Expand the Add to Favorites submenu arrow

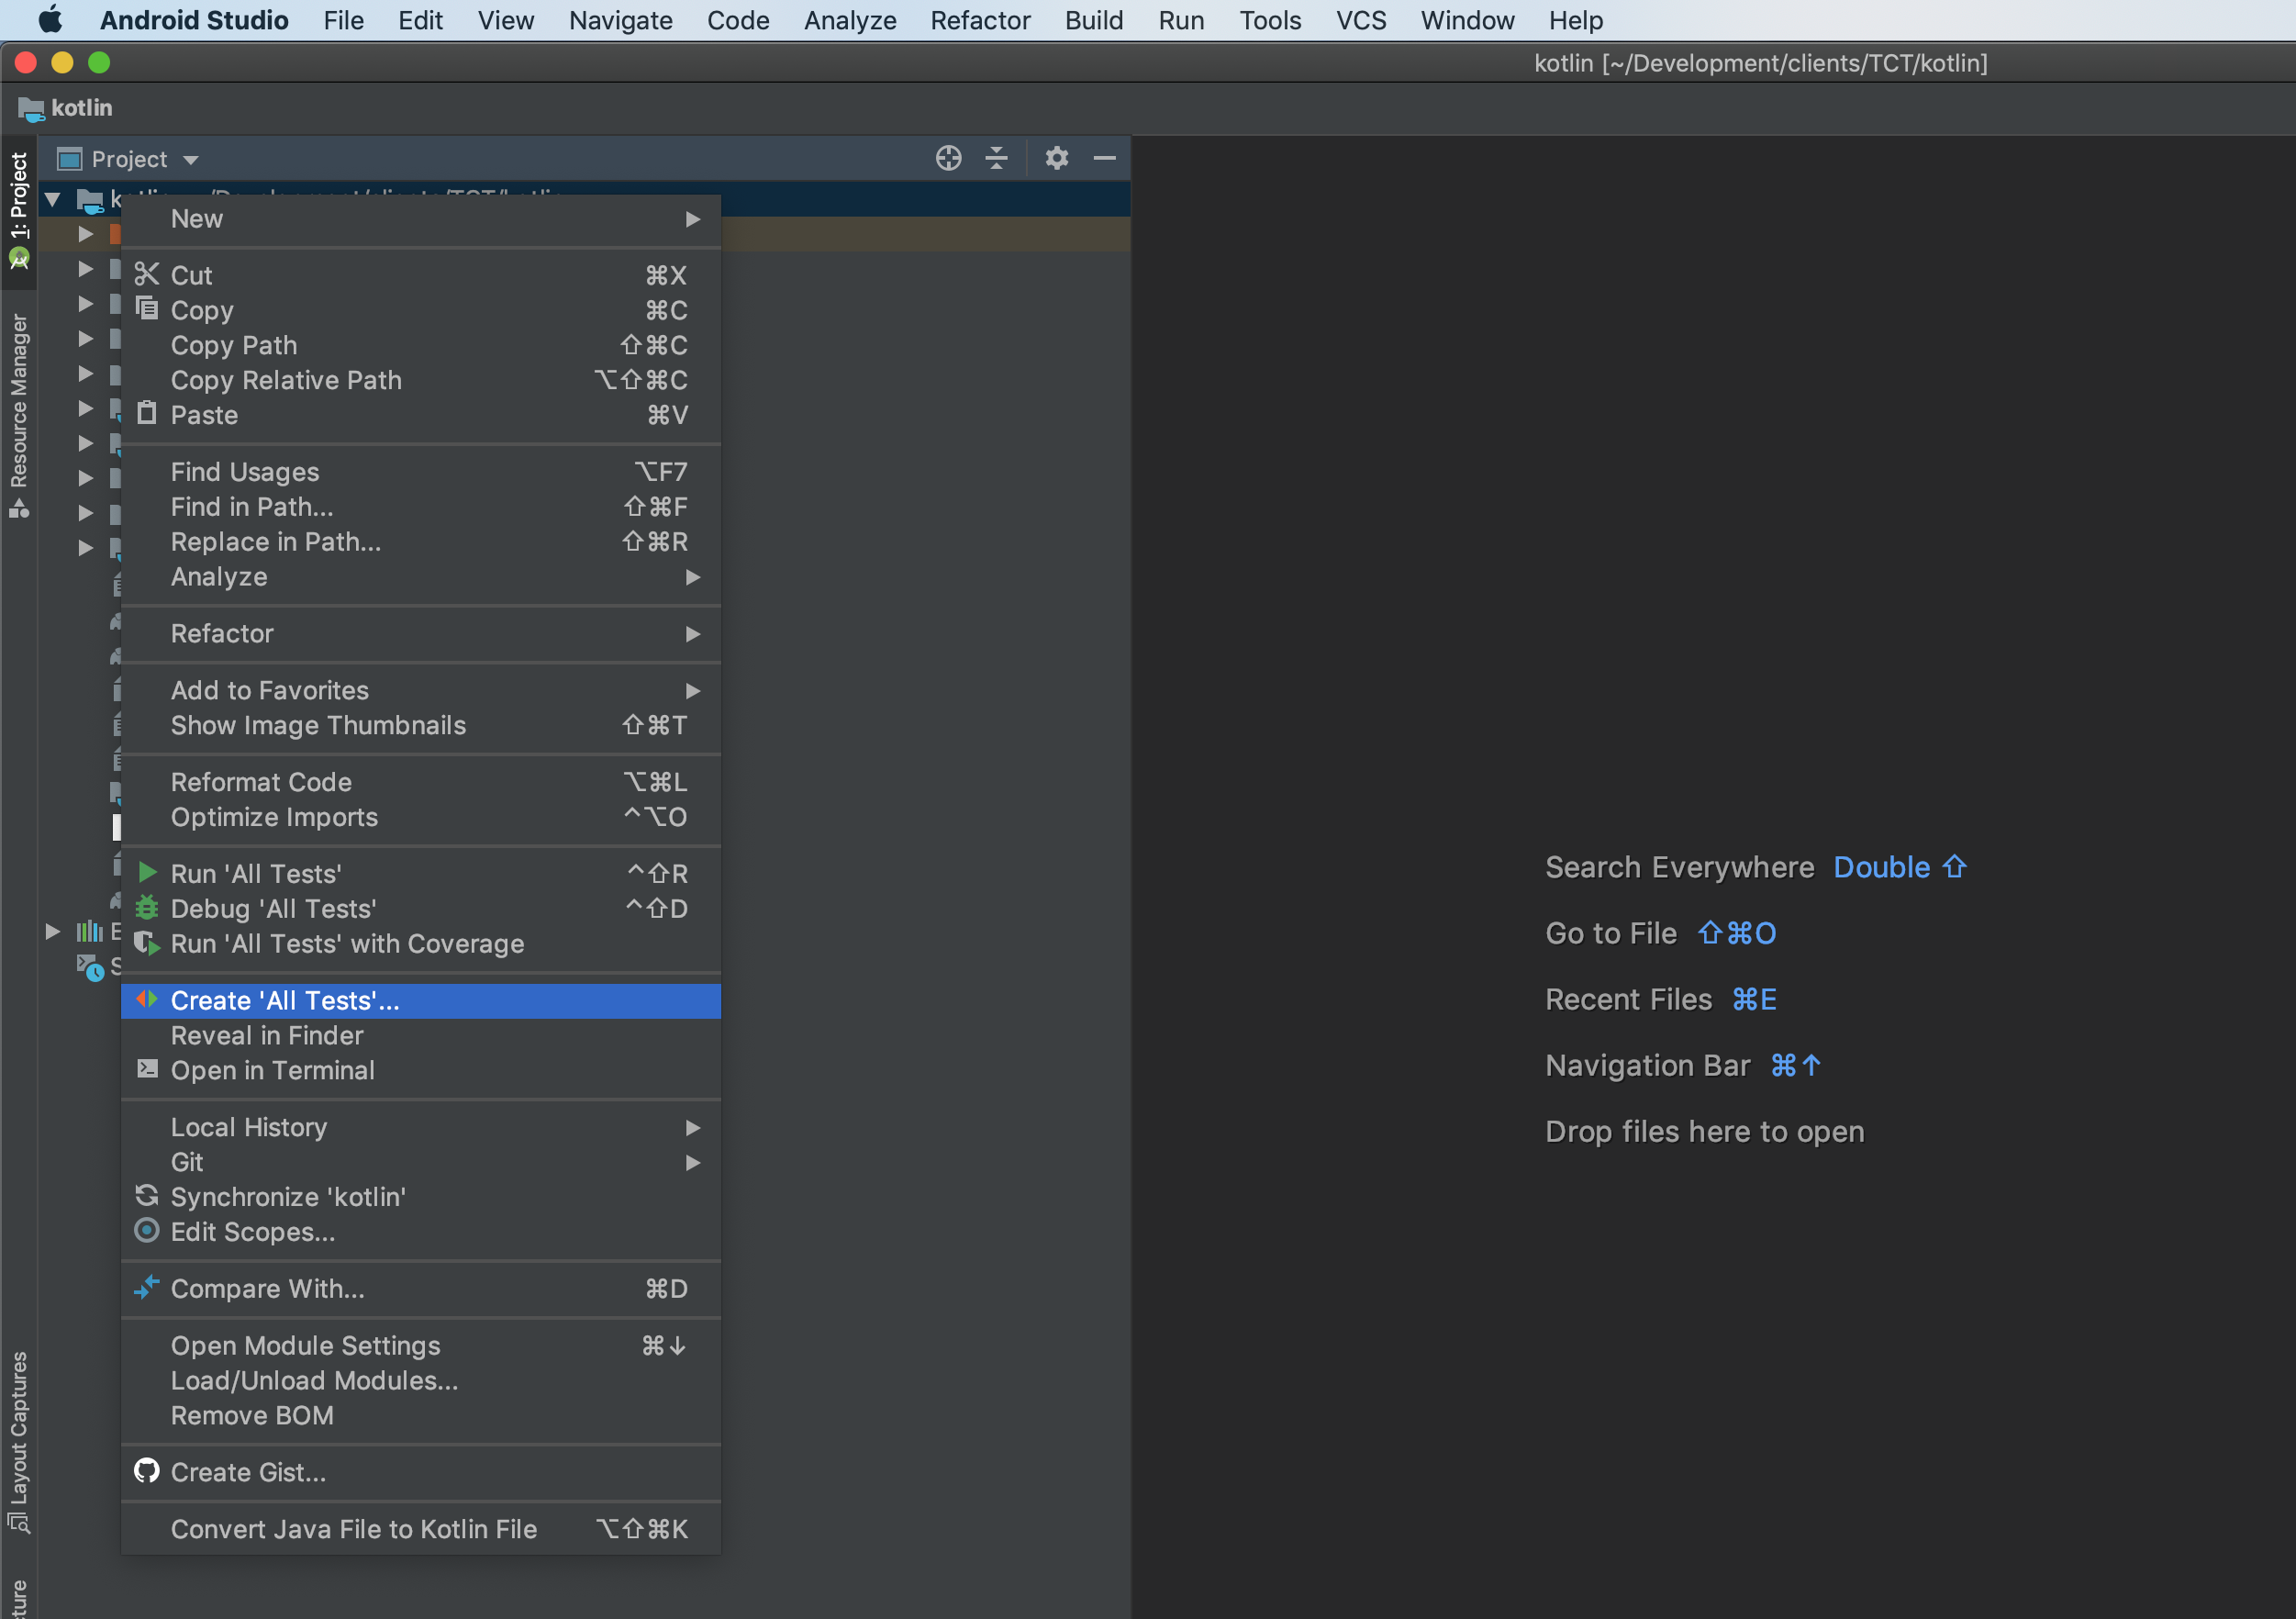[693, 691]
